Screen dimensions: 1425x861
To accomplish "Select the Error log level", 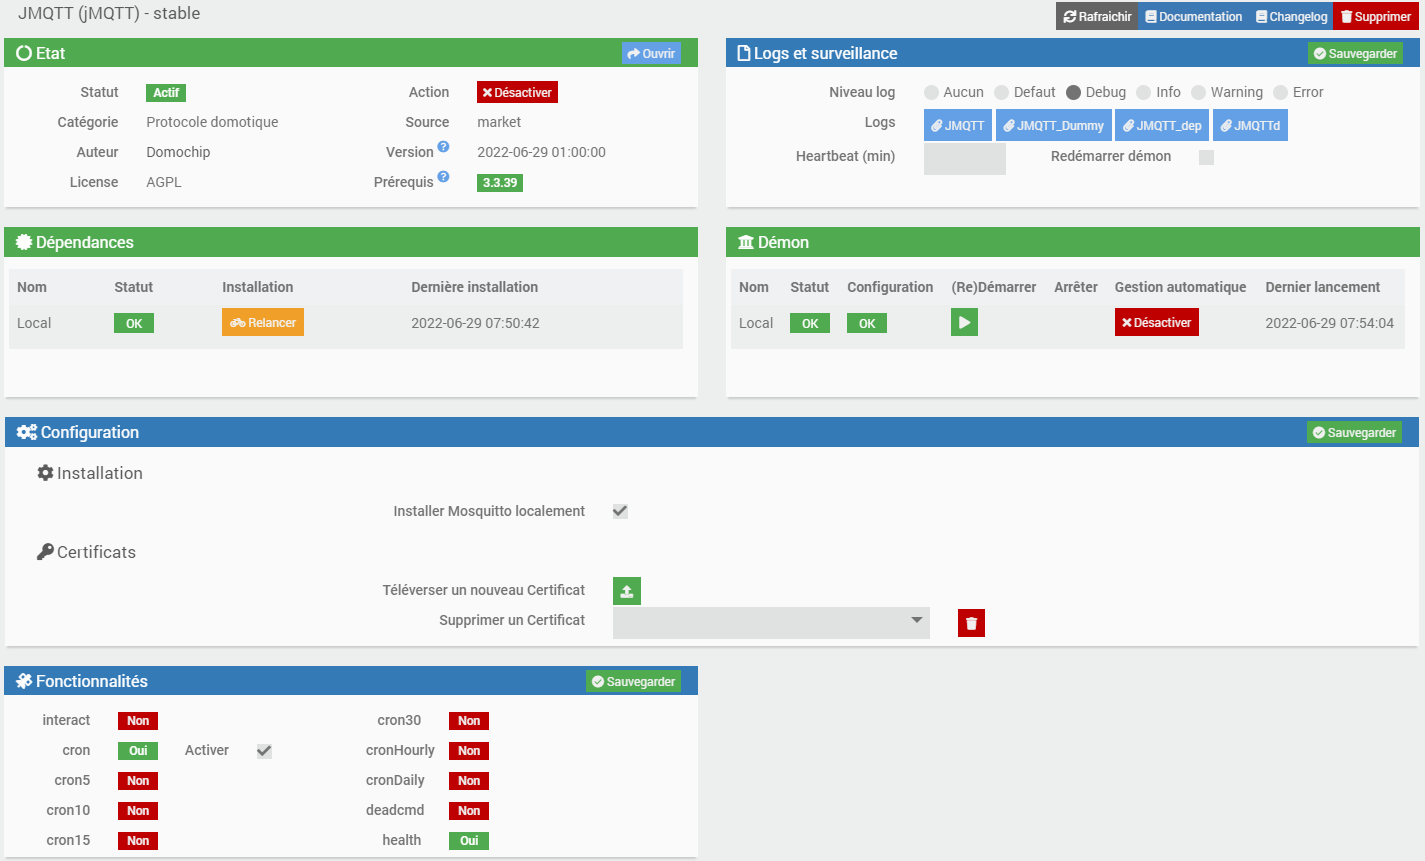I will click(x=1280, y=92).
